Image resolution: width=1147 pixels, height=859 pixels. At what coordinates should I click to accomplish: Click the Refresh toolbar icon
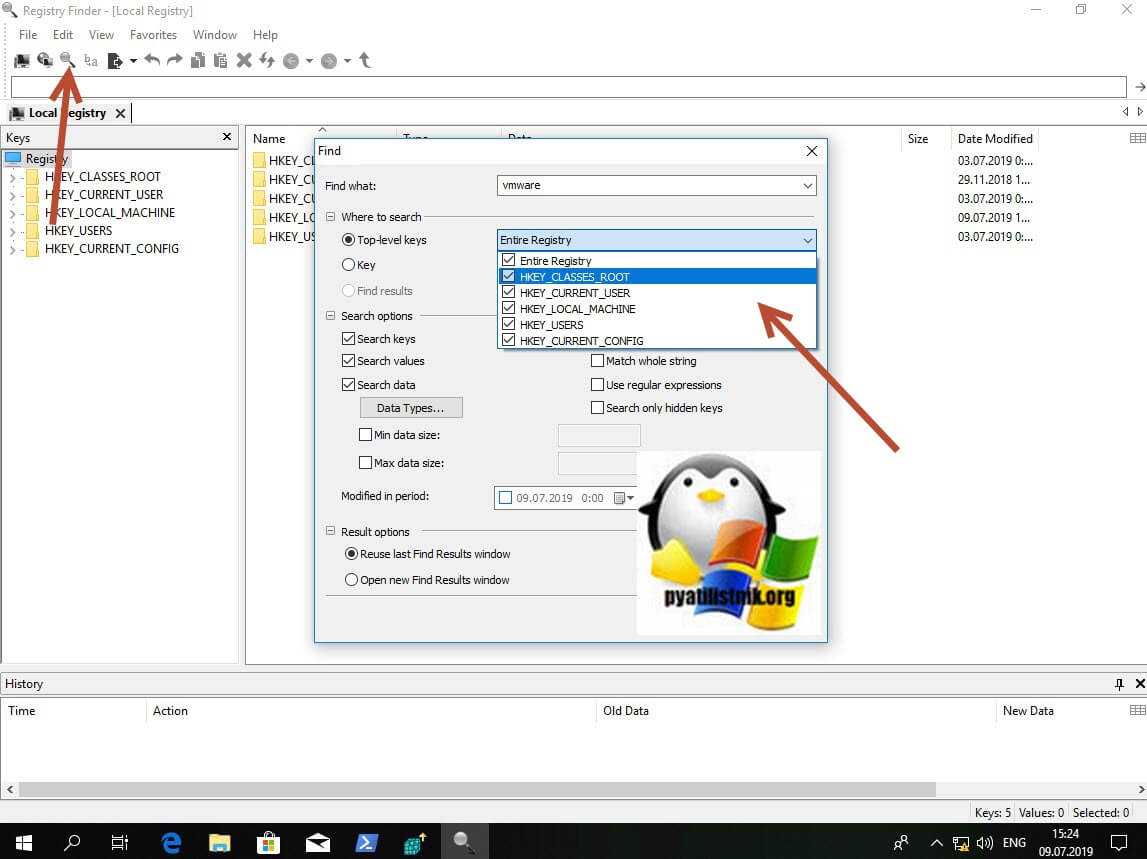(x=267, y=61)
